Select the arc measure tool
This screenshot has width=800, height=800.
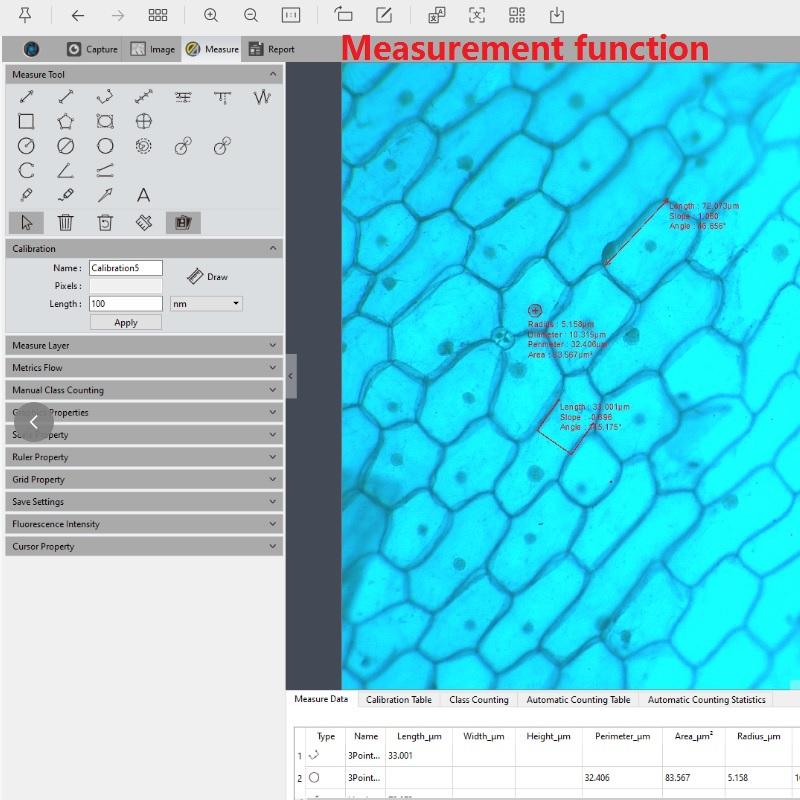click(27, 170)
